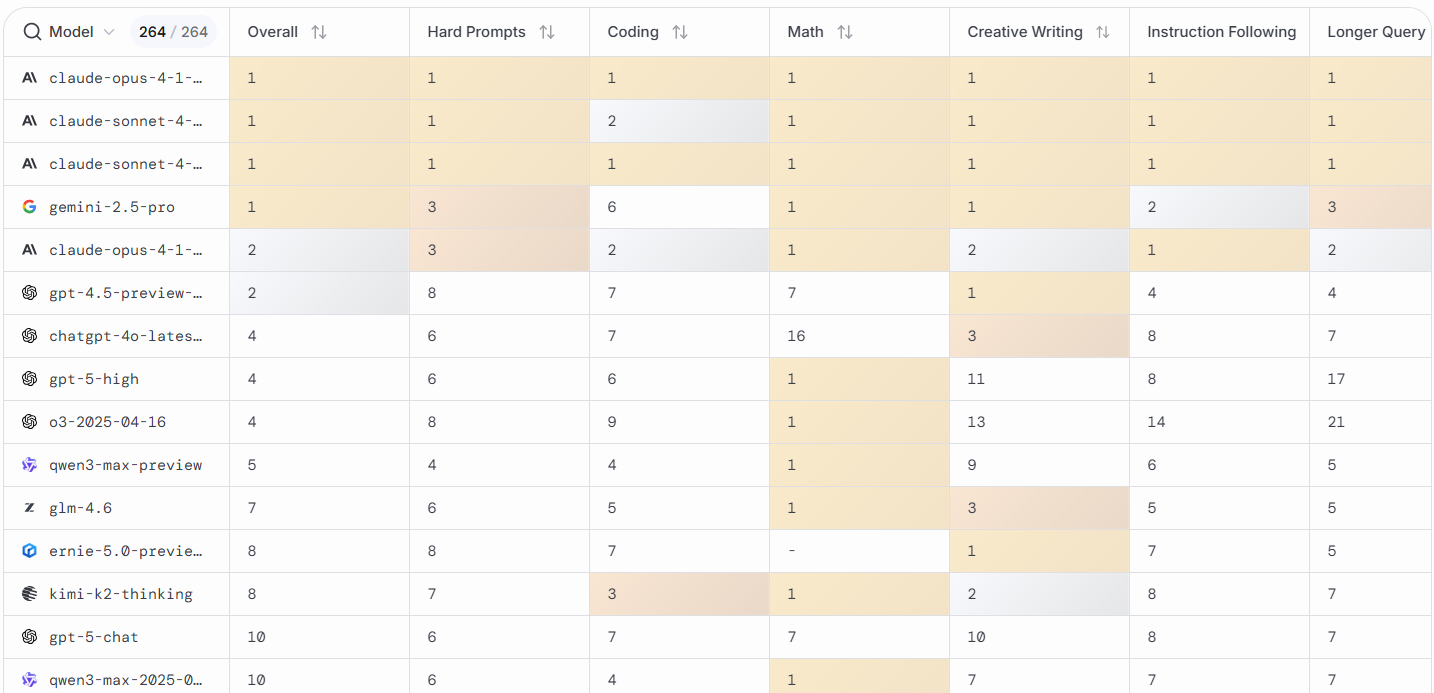Viewport: 1434px width, 693px height.
Task: Select the Longer Query column header
Action: pyautogui.click(x=1376, y=32)
